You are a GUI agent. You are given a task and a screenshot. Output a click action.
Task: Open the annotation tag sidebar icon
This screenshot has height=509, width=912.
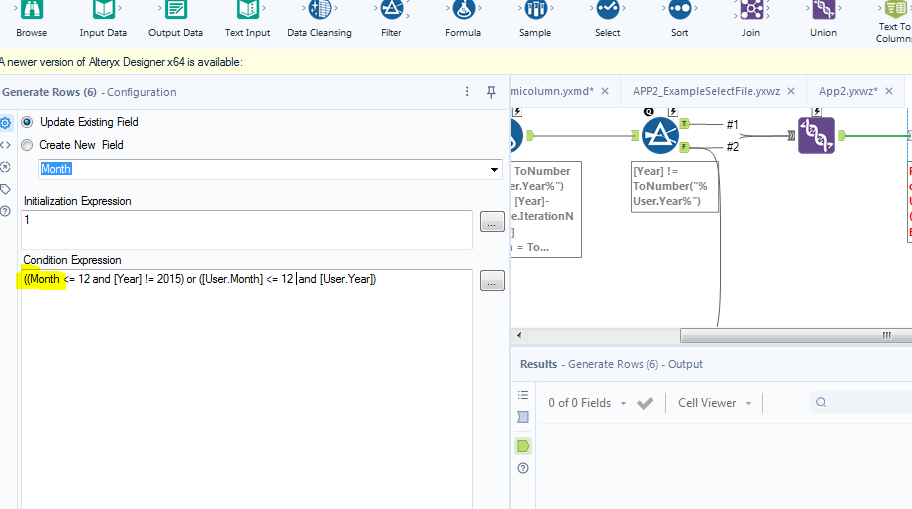(6, 189)
